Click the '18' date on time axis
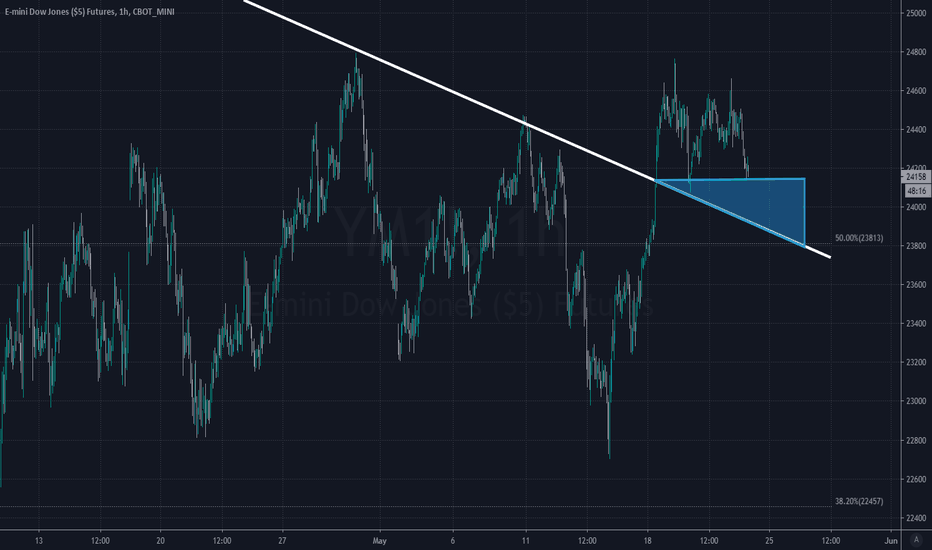The image size is (932, 550). [647, 540]
